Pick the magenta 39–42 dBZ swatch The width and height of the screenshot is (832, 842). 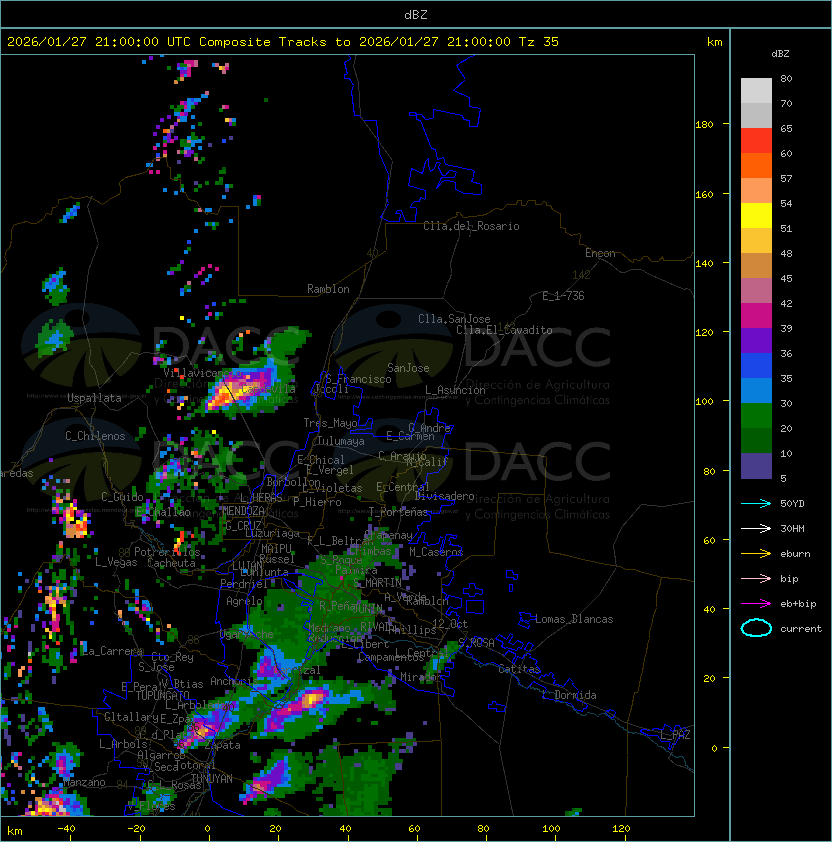(756, 316)
